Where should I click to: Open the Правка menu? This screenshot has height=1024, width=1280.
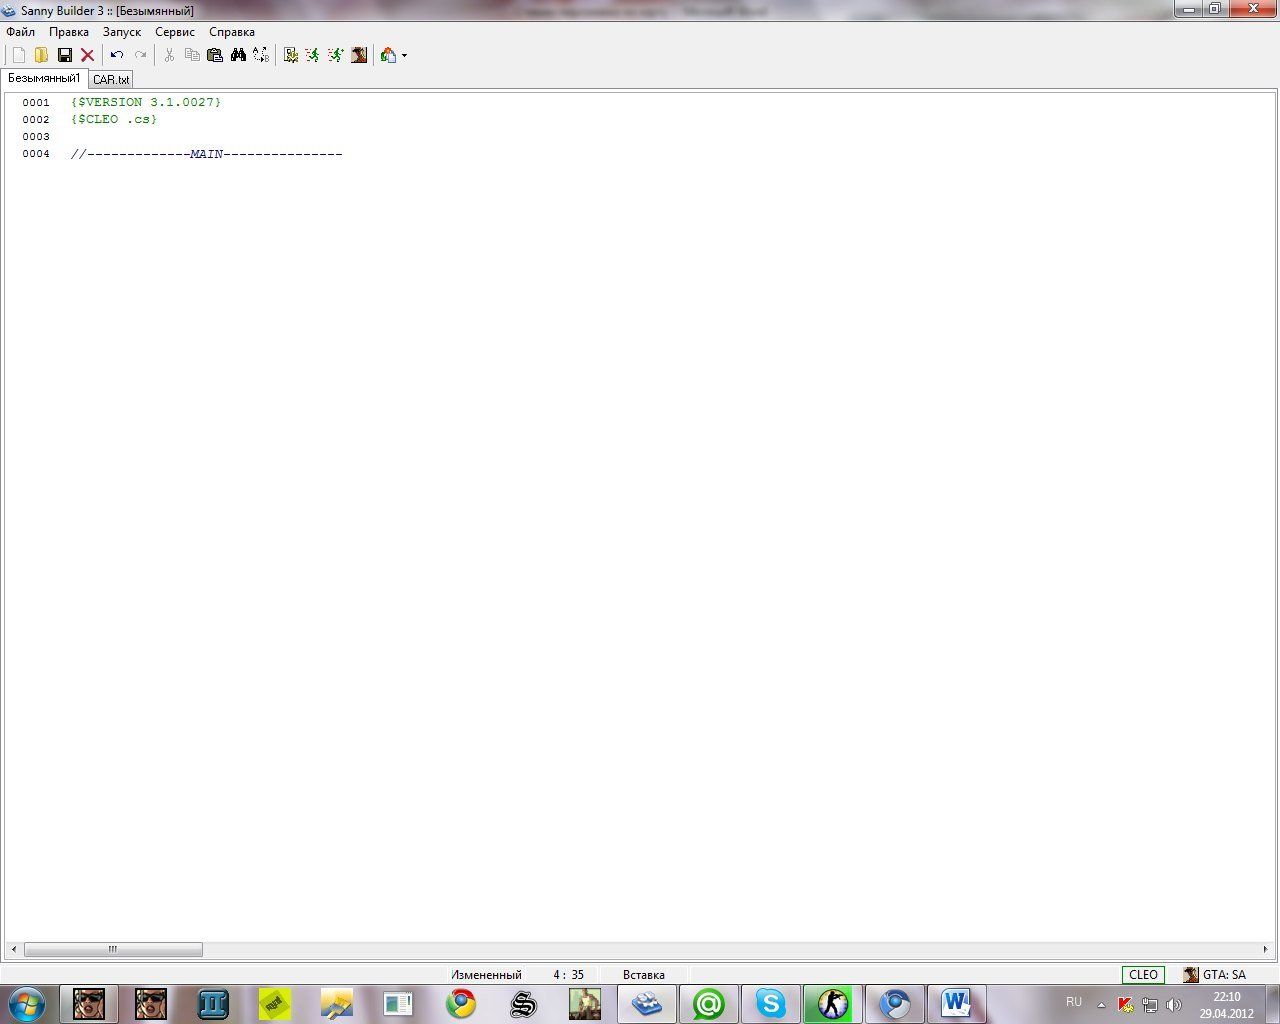click(x=69, y=32)
